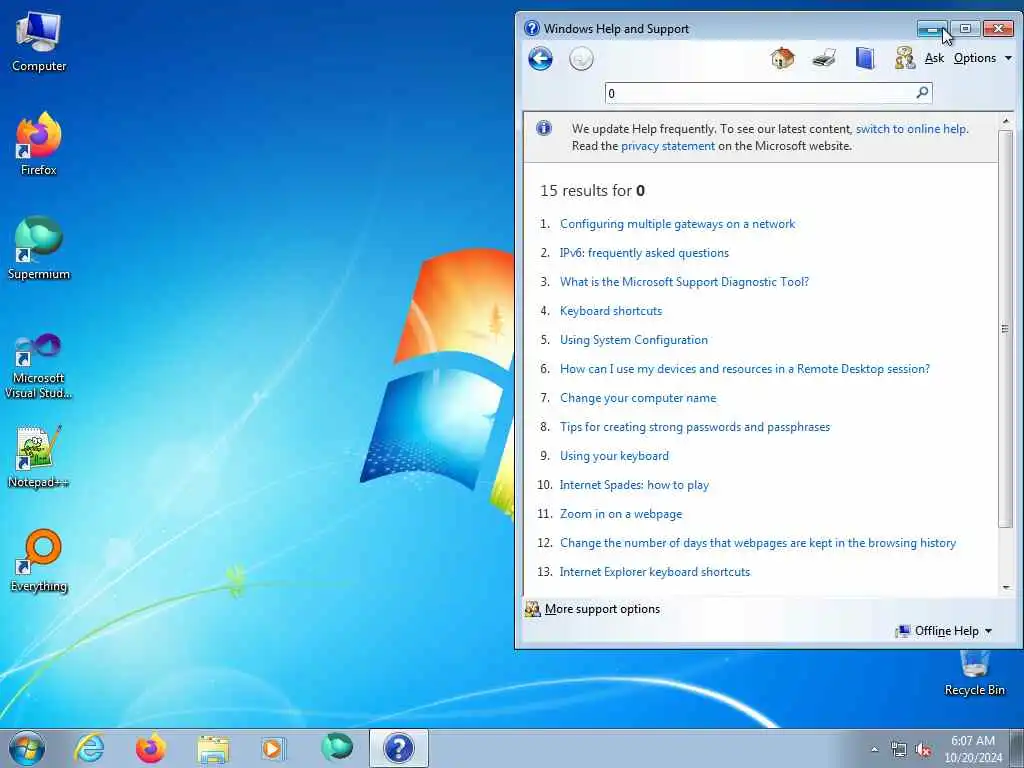Open 'Internet Explorer keyboard shortcuts' result
Image resolution: width=1024 pixels, height=768 pixels.
coord(654,571)
